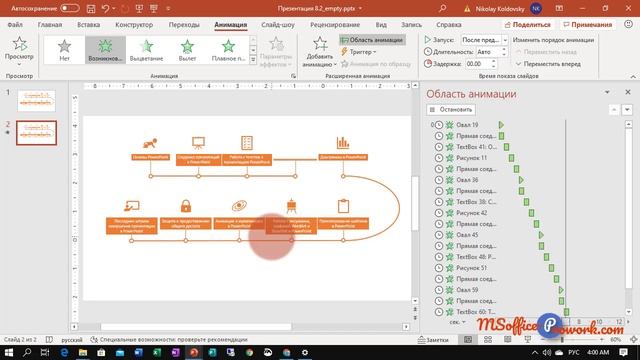Click the lock icon on the slide
640x360 pixels.
click(186, 206)
